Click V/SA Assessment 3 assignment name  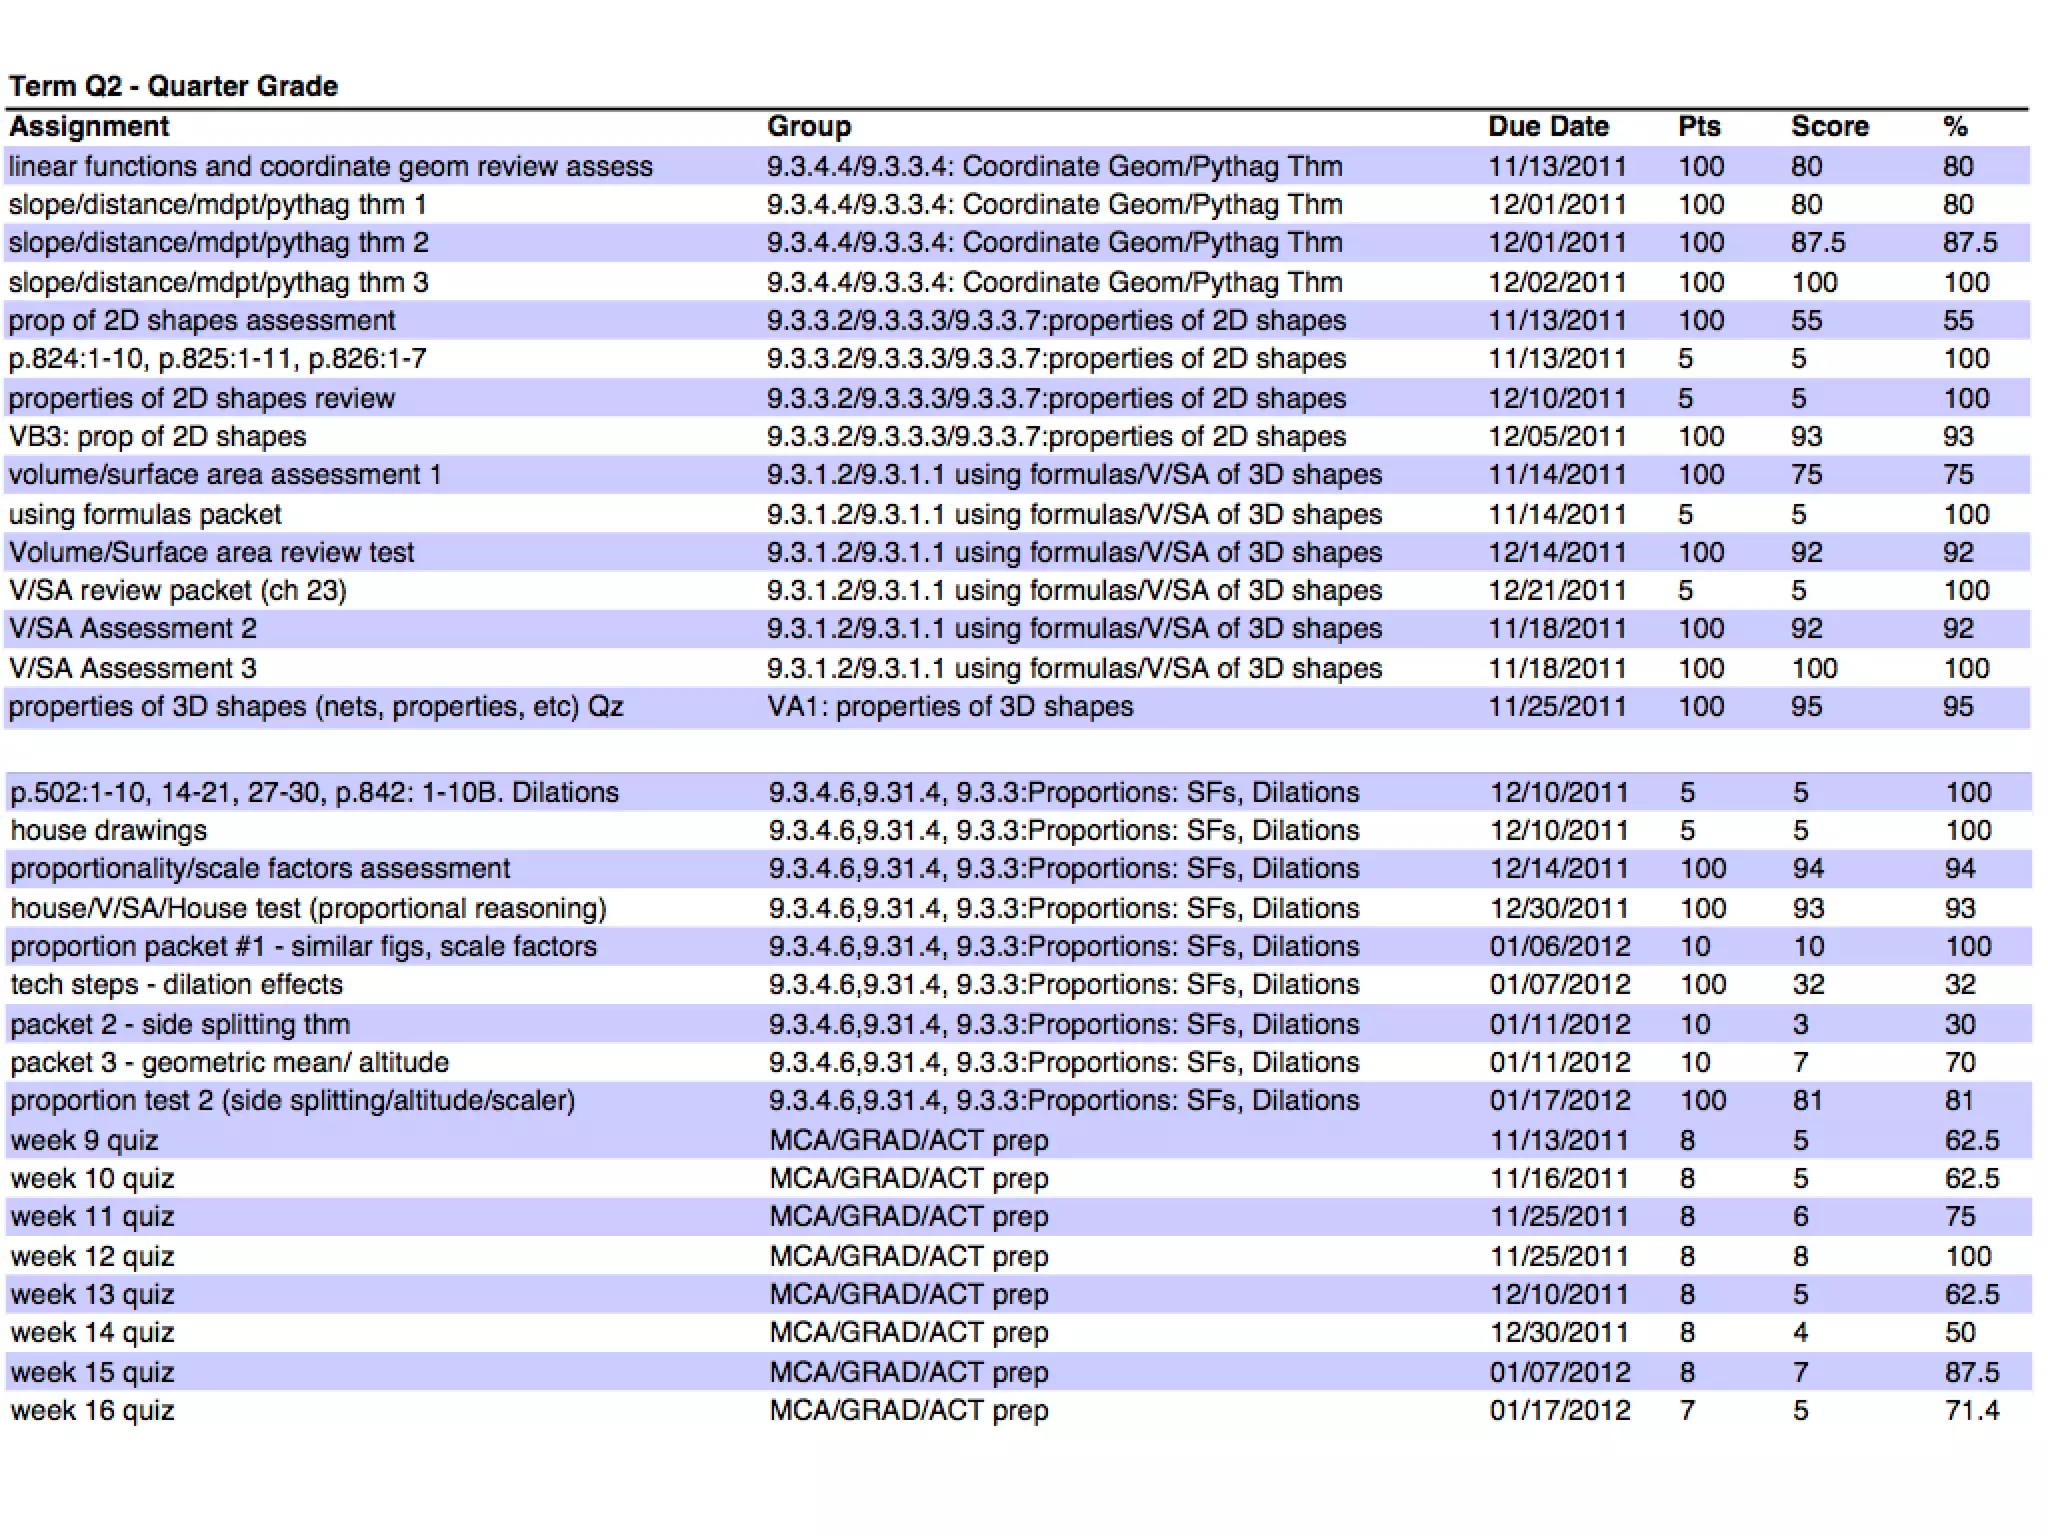coord(132,668)
